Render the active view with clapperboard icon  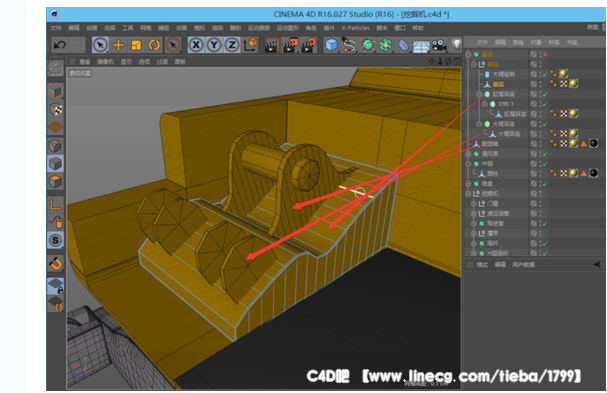coord(272,45)
